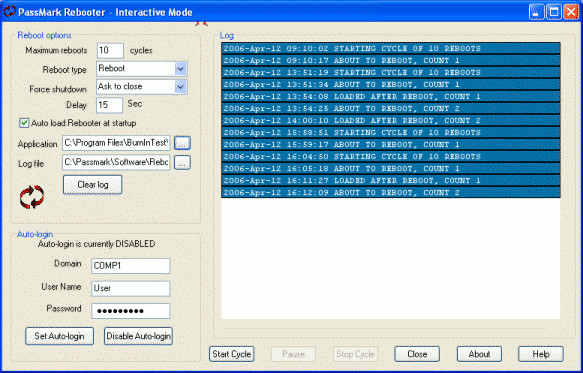Click the Domain field containing COMP1
The width and height of the screenshot is (583, 373).
click(x=131, y=266)
